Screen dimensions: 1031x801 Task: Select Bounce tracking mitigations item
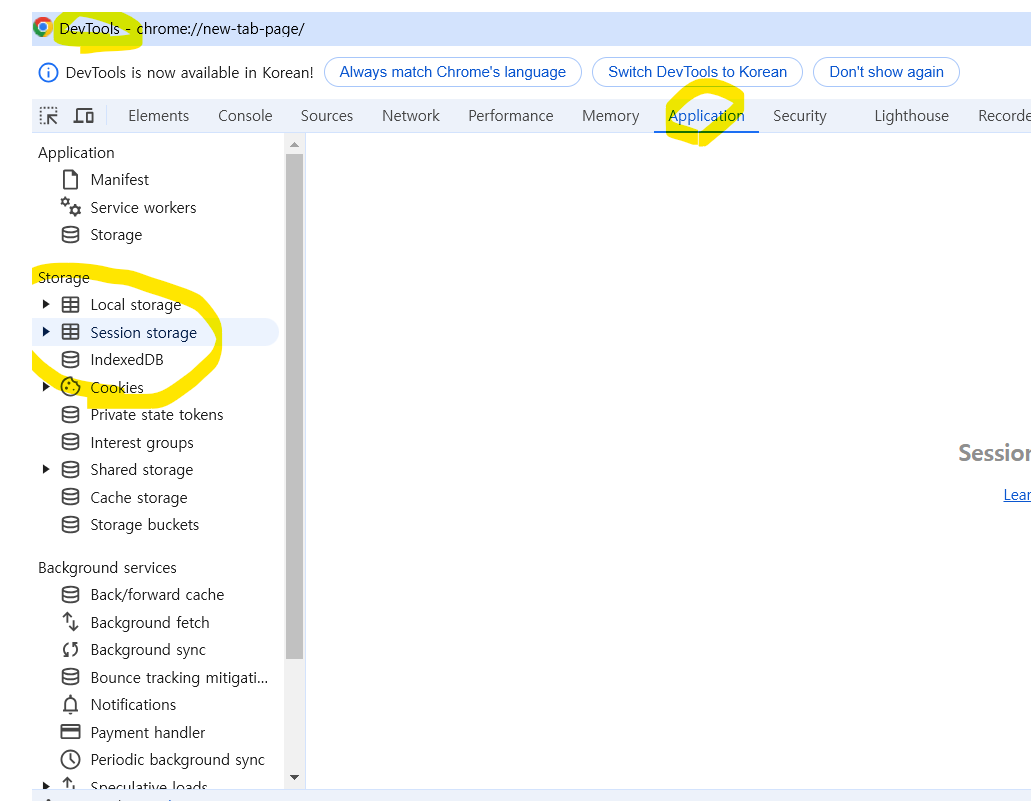coord(180,677)
